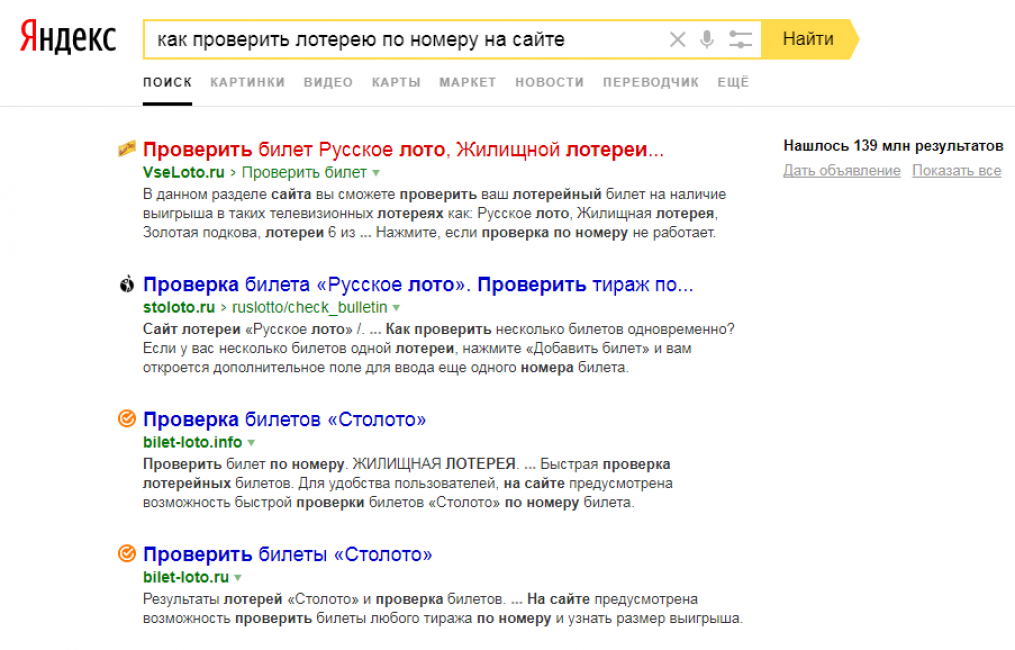Open advanced search filters icon

click(740, 39)
